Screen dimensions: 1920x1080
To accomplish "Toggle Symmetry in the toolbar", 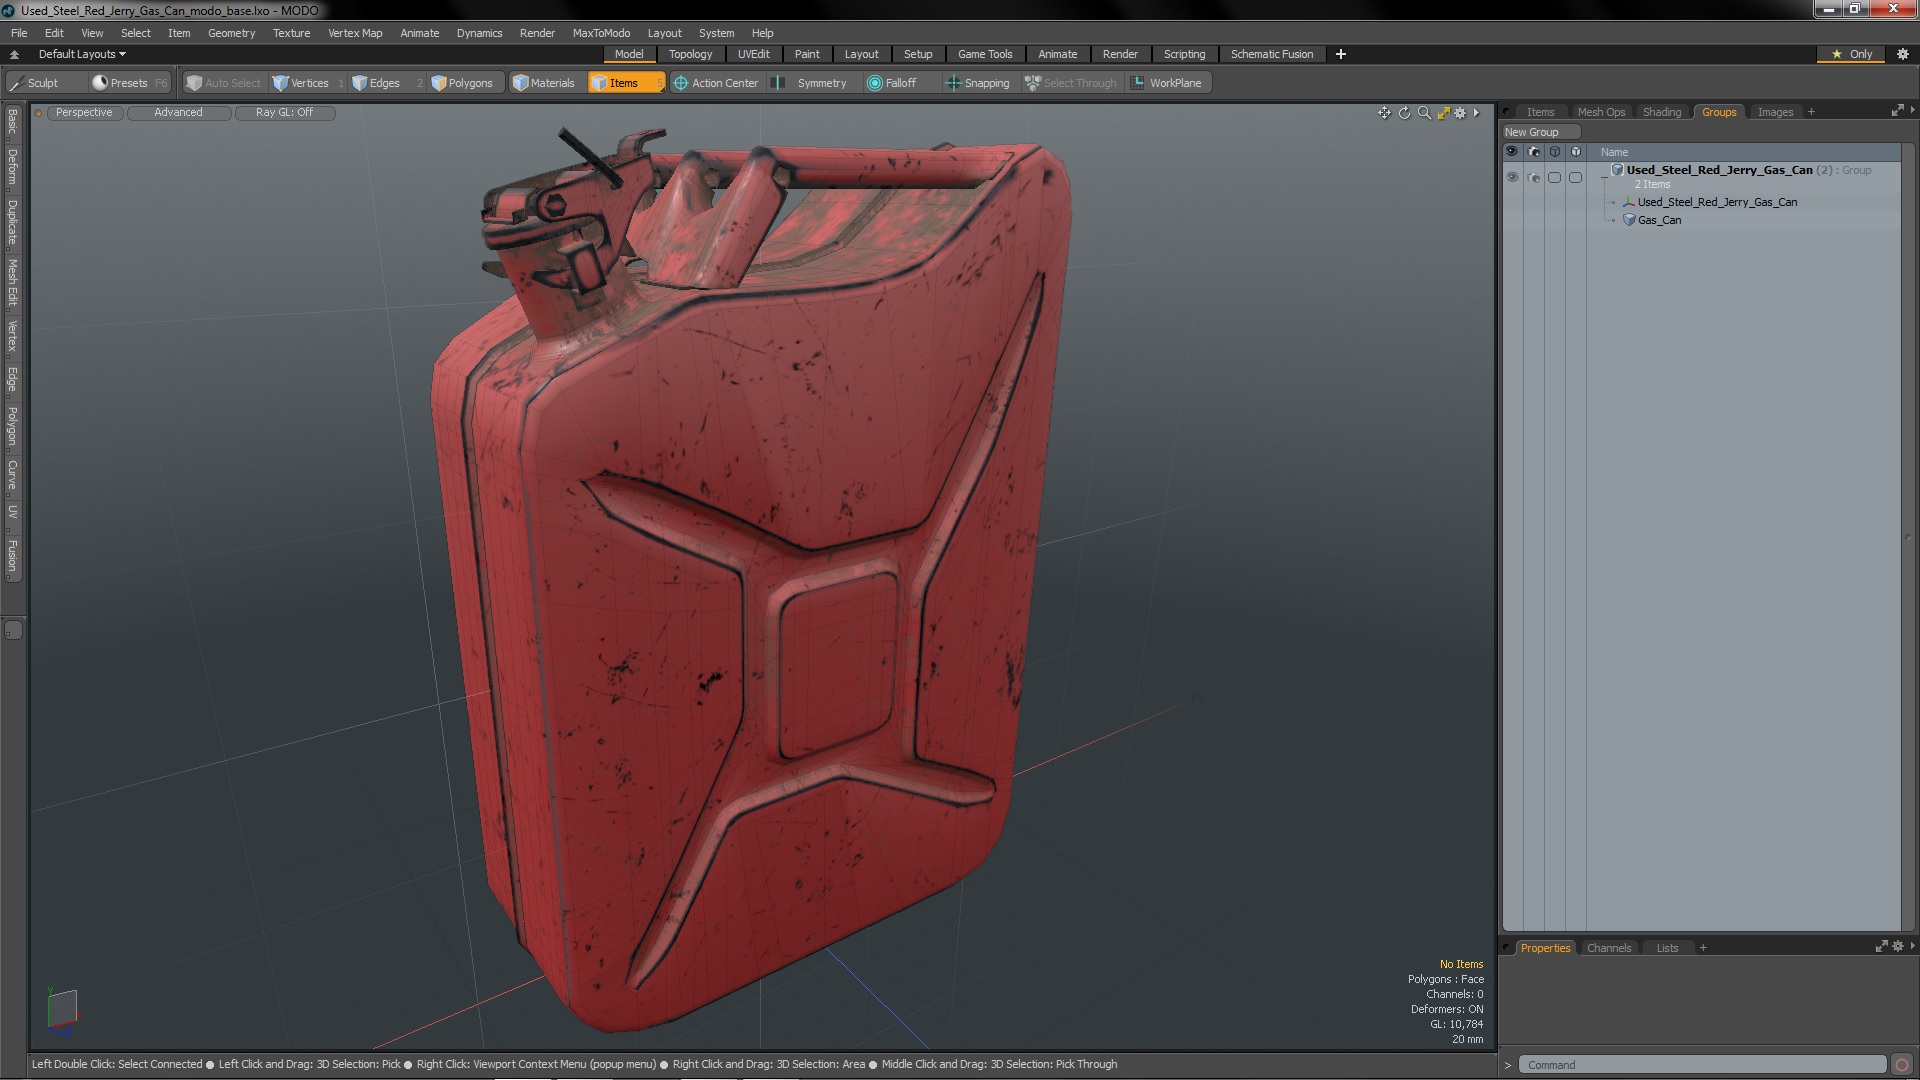I will pyautogui.click(x=811, y=83).
